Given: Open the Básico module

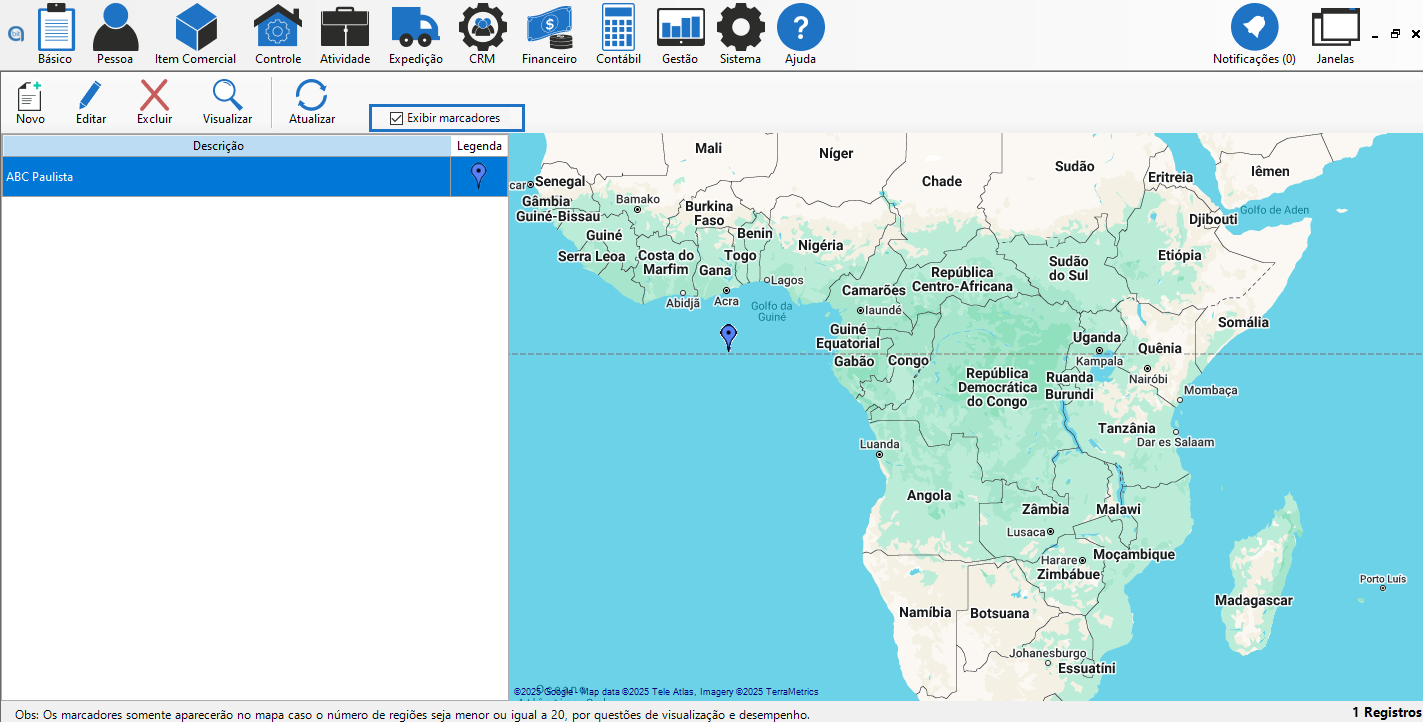Looking at the screenshot, I should coord(55,29).
